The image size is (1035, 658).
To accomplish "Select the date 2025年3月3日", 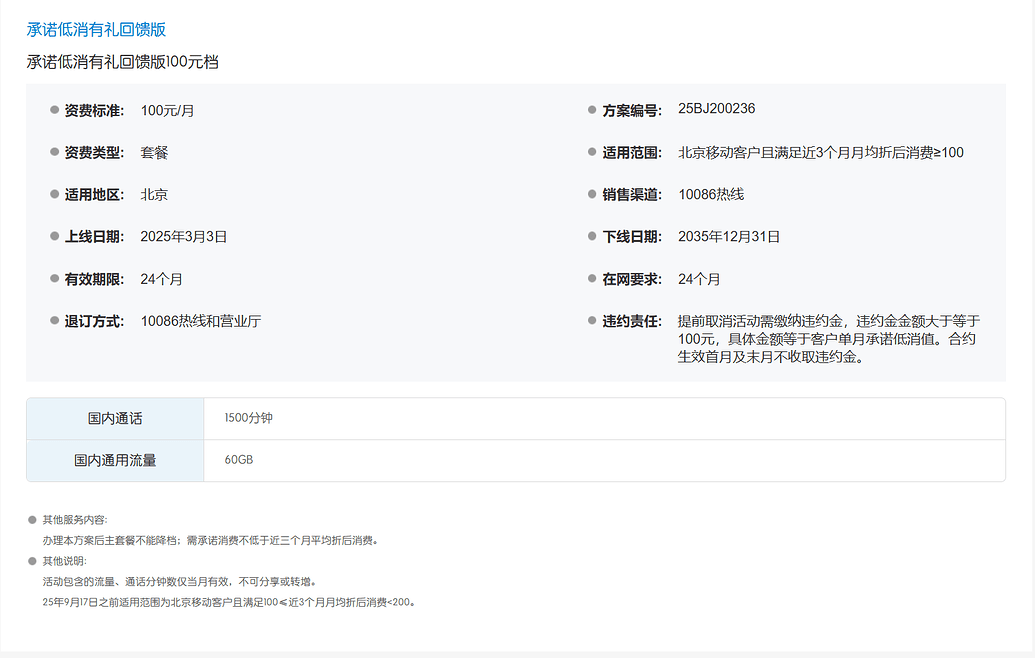I will coord(184,237).
